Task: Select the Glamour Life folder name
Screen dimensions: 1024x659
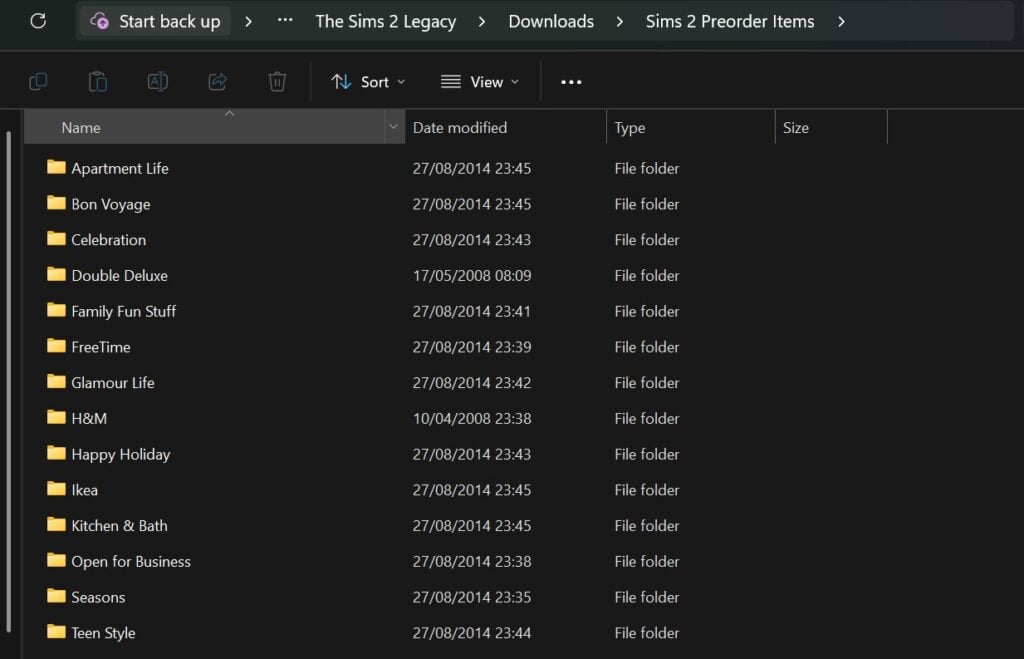Action: point(112,383)
